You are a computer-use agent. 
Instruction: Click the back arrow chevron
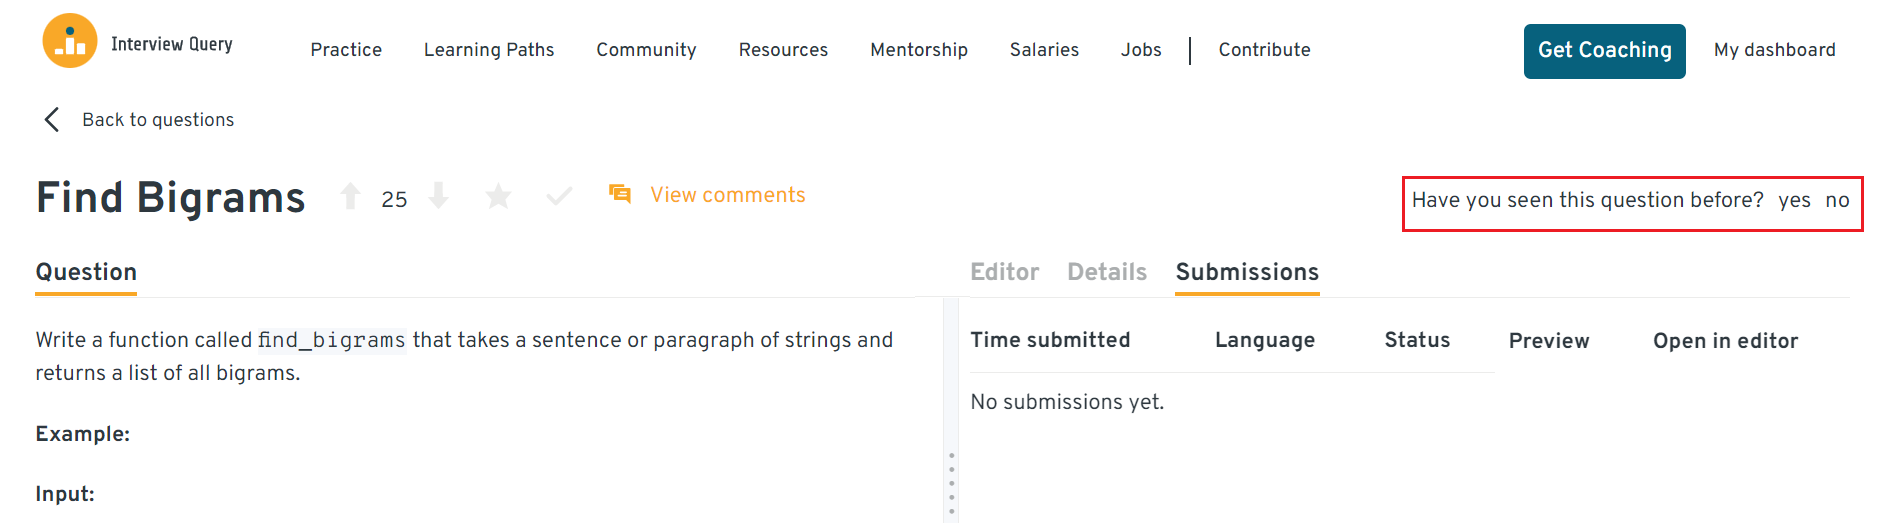tap(52, 120)
